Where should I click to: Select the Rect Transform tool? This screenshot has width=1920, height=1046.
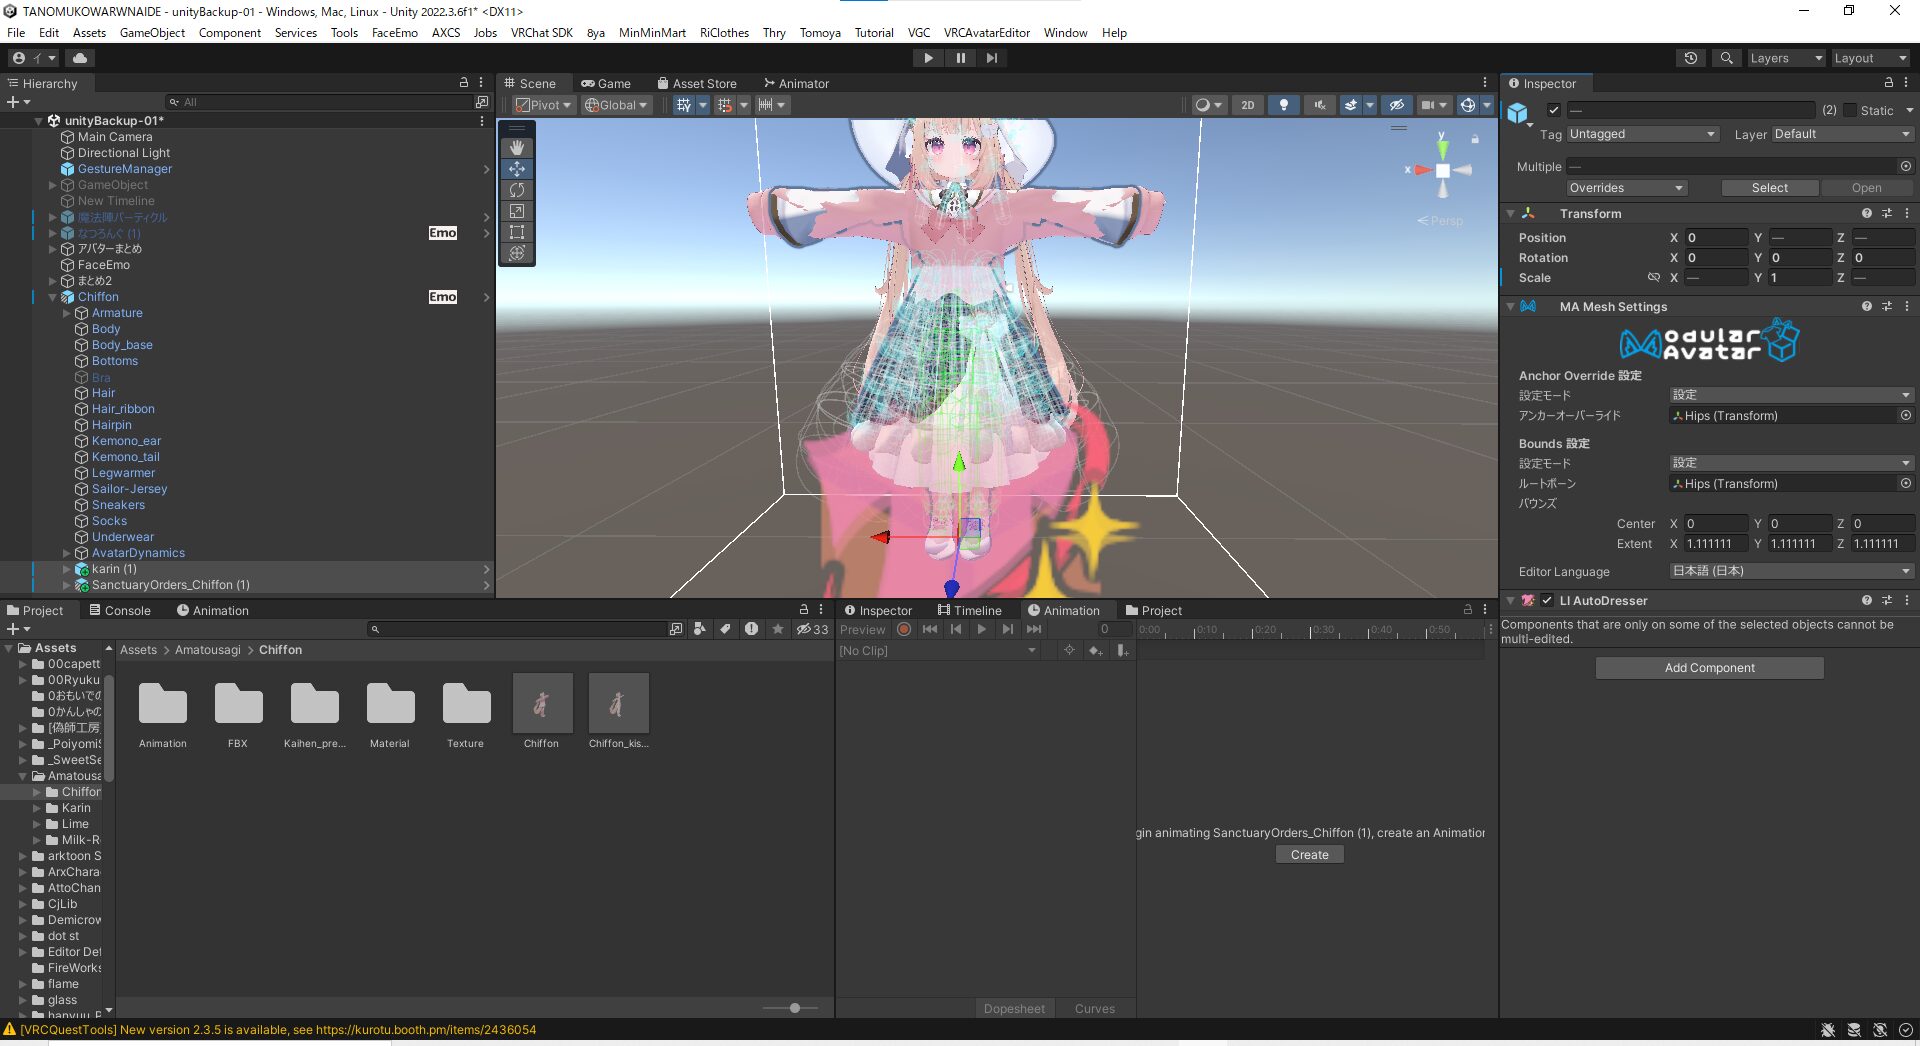coord(518,232)
